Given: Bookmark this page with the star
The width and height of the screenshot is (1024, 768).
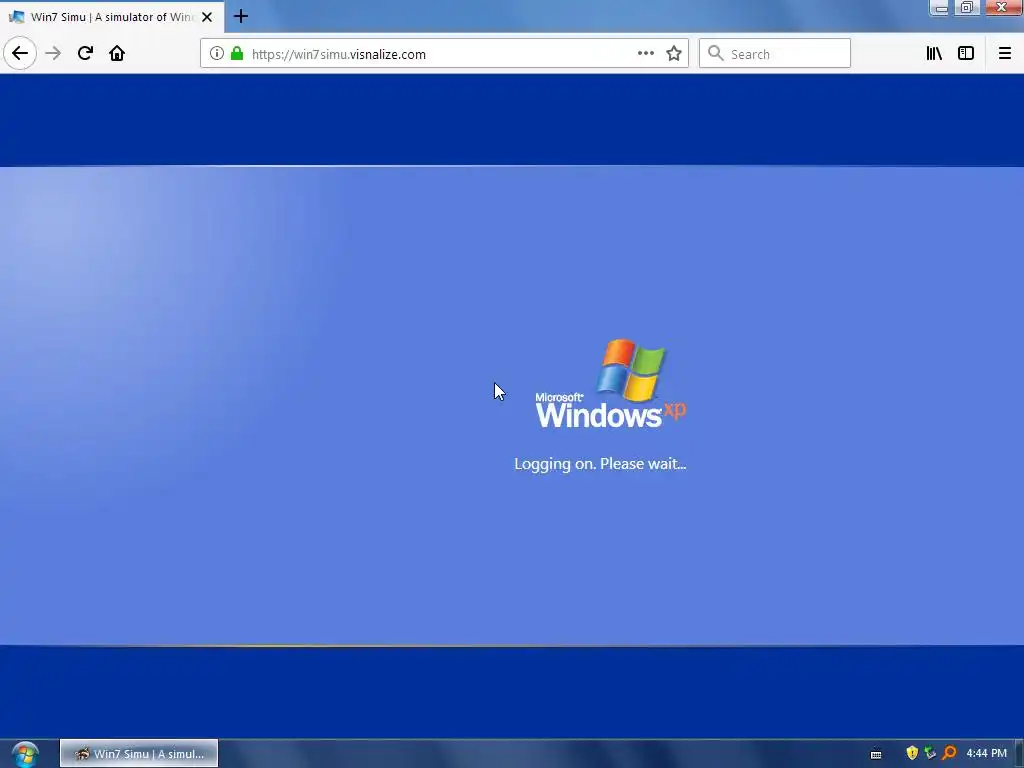Looking at the screenshot, I should [674, 54].
